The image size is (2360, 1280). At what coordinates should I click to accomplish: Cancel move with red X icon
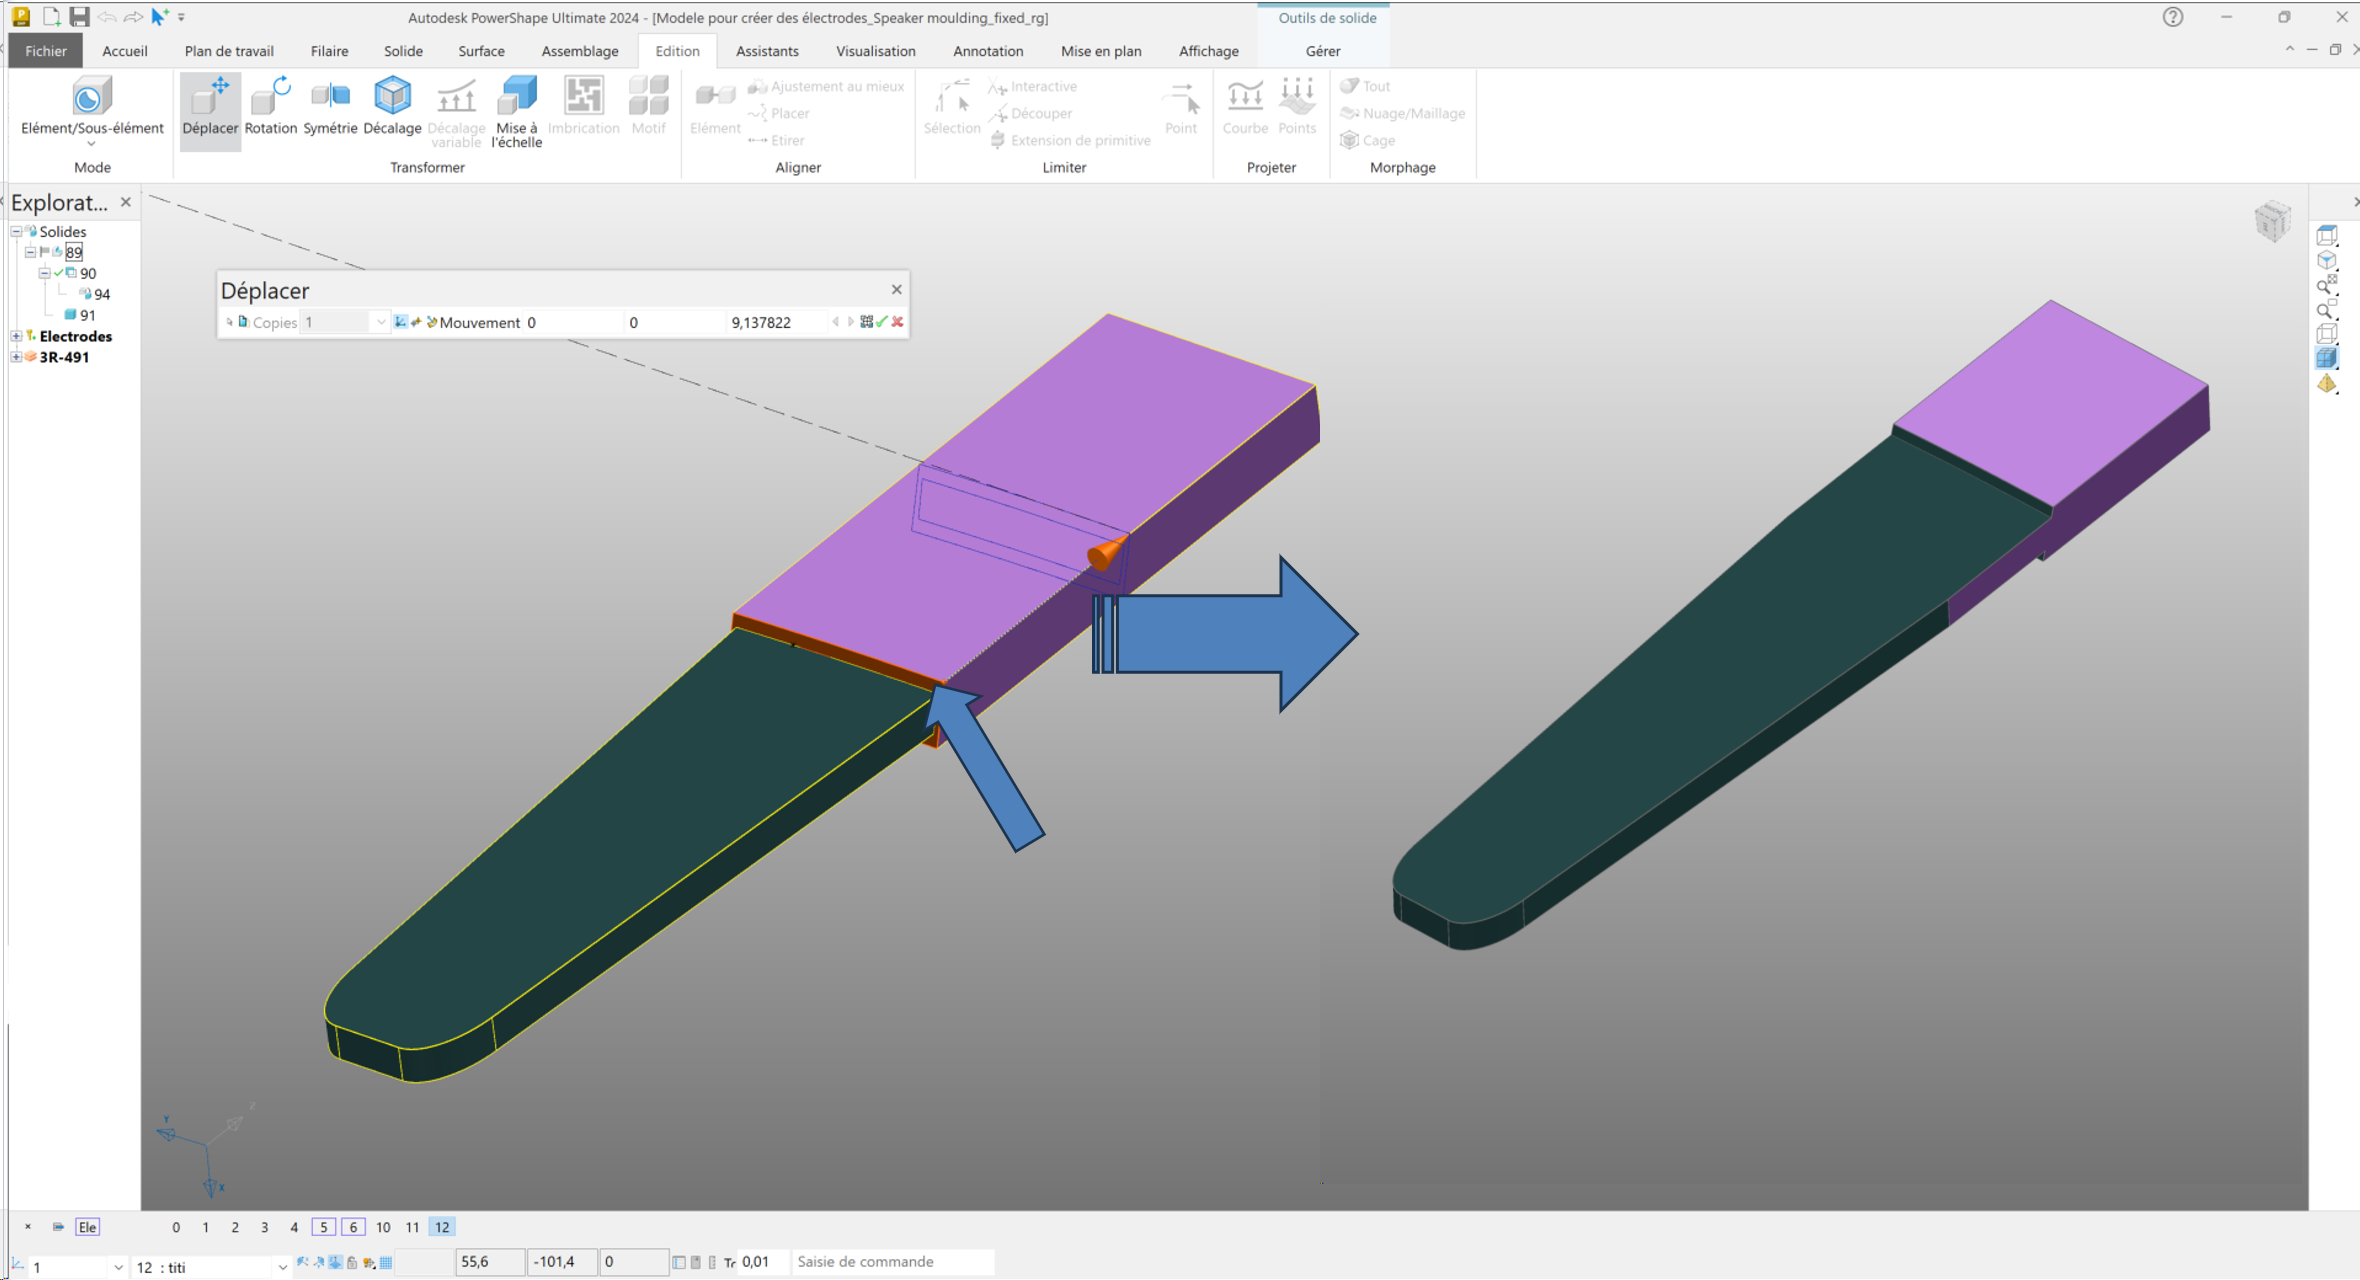click(x=898, y=322)
